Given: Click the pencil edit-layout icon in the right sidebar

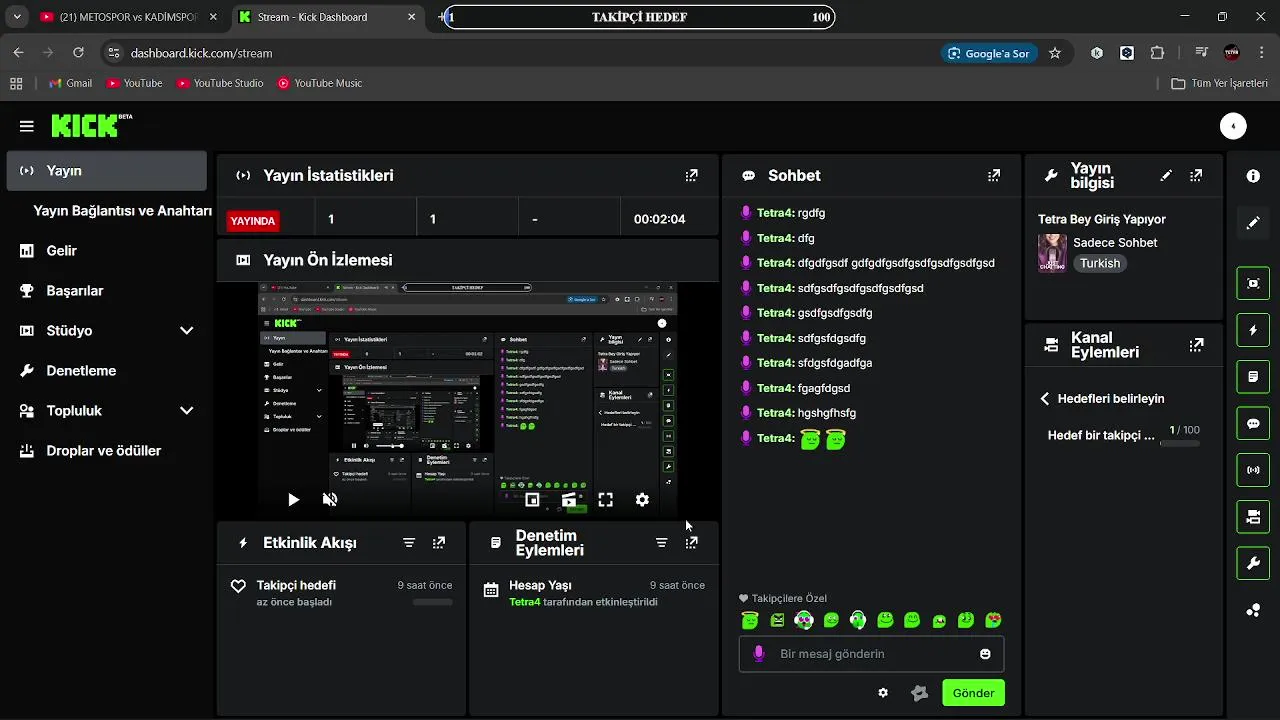Looking at the screenshot, I should pos(1253,223).
